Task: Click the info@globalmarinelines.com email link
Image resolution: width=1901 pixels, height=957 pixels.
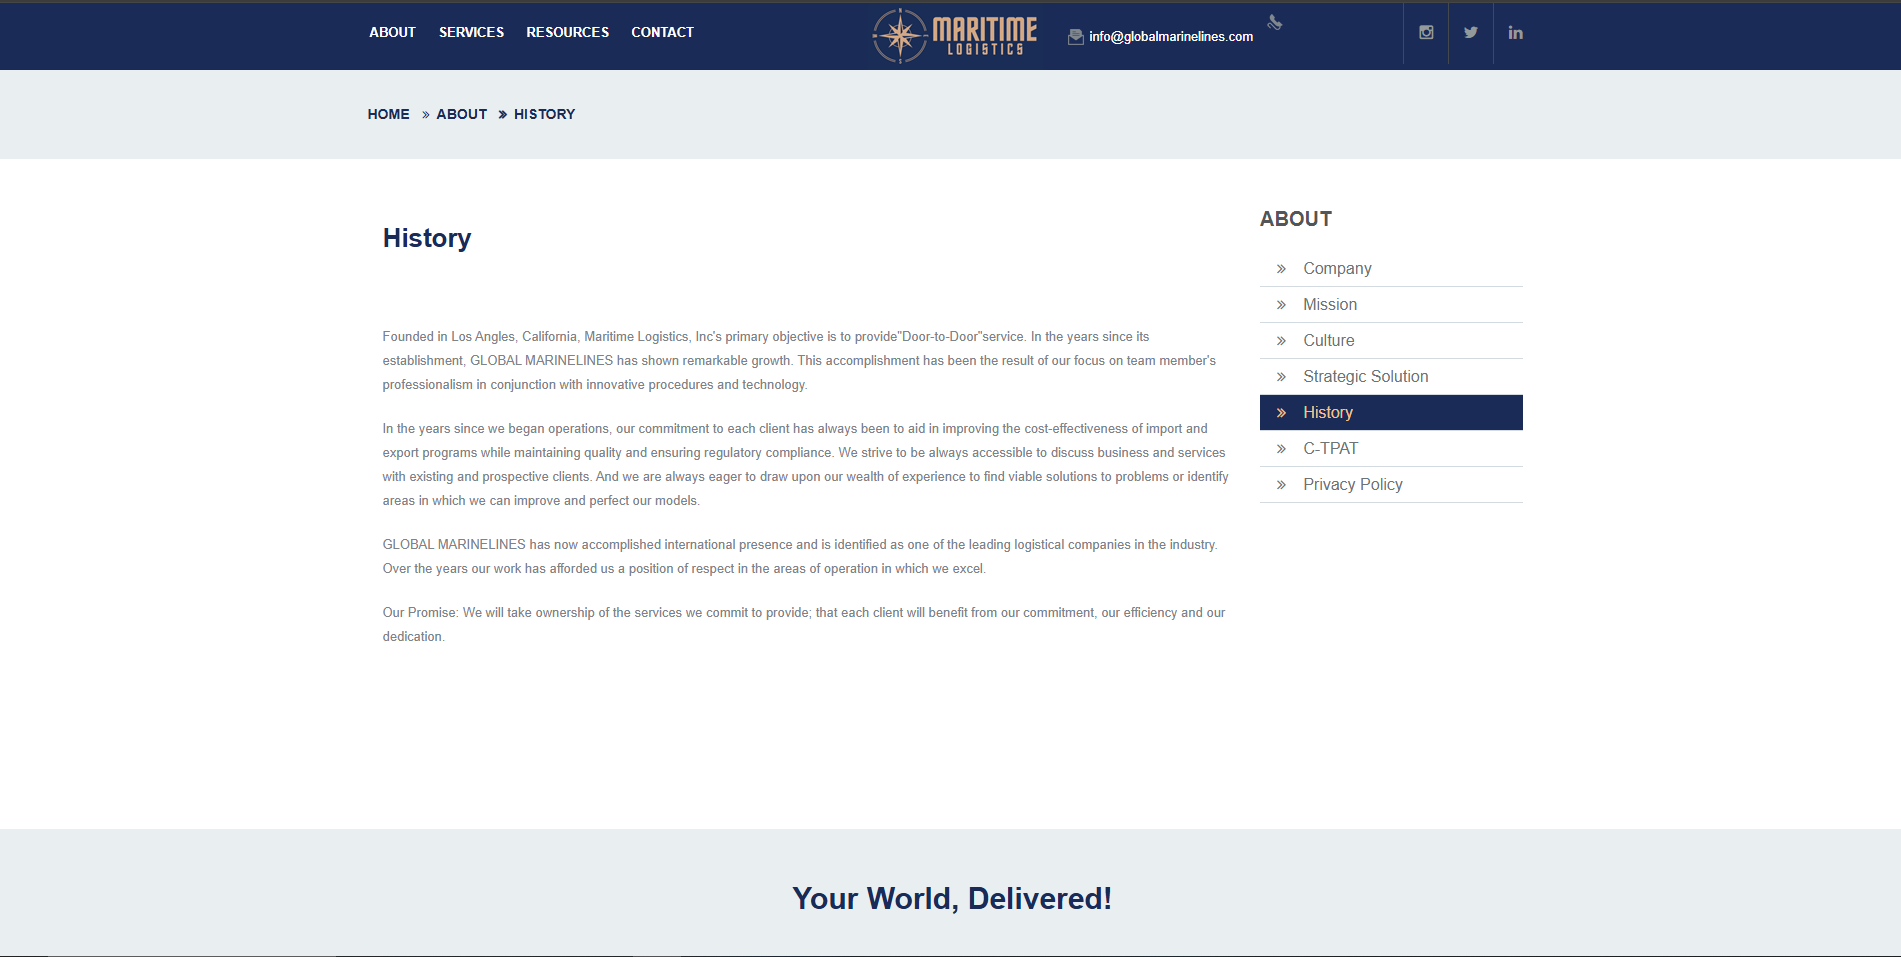Action: click(1170, 37)
